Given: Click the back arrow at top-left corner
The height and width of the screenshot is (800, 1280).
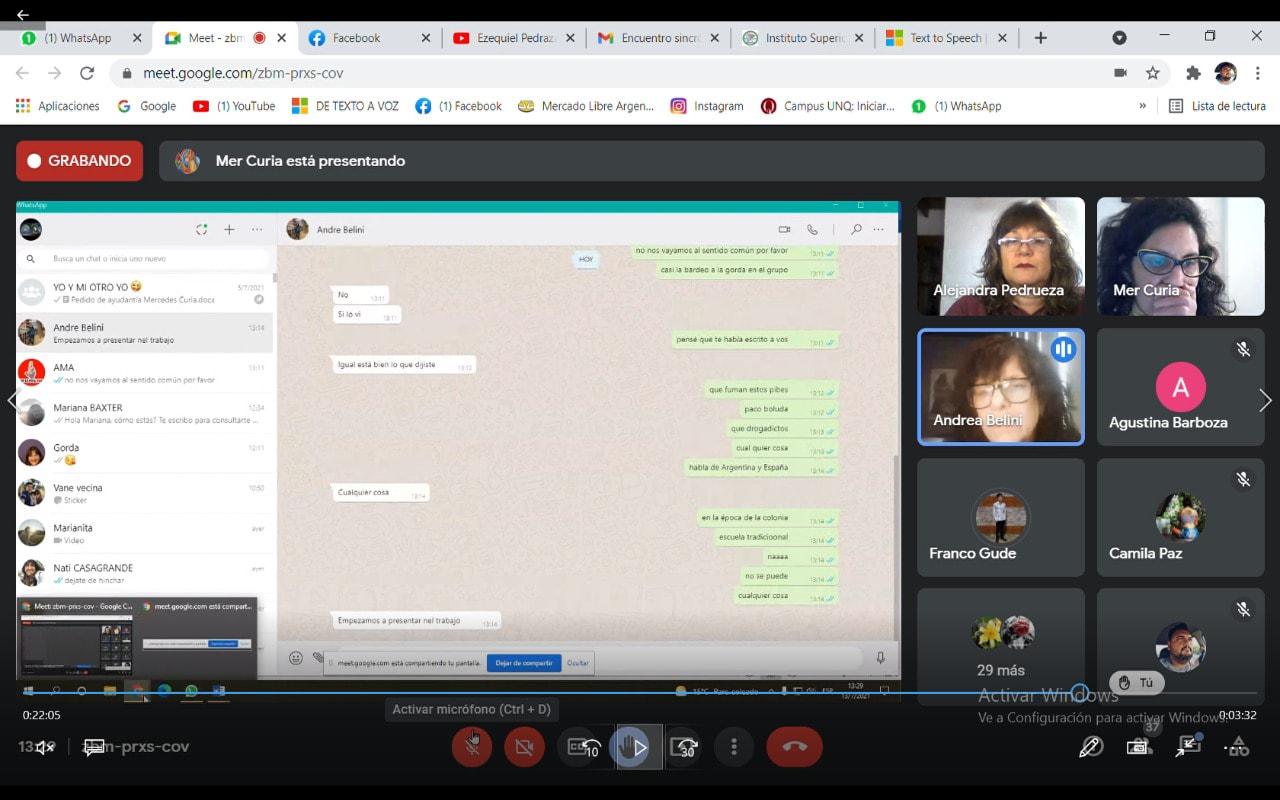Looking at the screenshot, I should coord(22,15).
